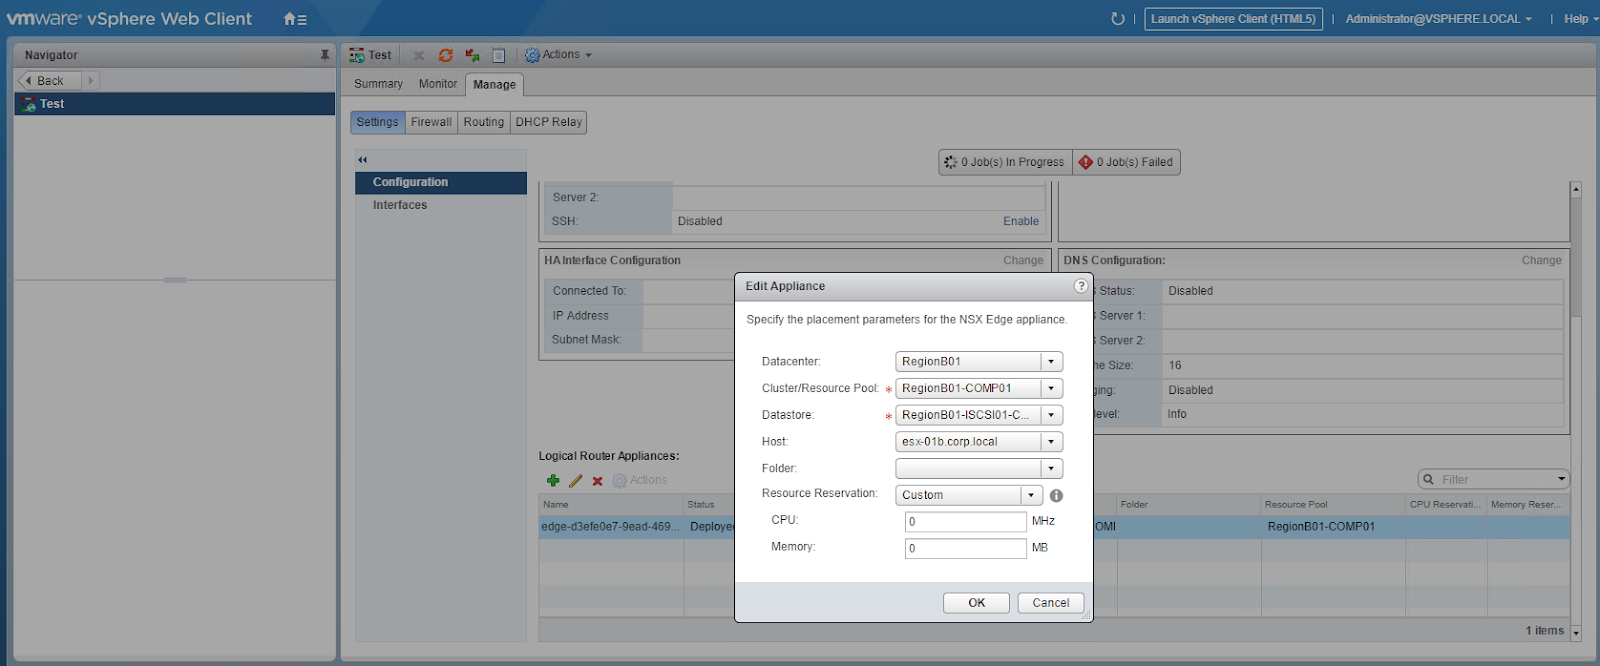This screenshot has height=666, width=1600.
Task: Click the Resource Reservation info icon
Action: (1056, 495)
